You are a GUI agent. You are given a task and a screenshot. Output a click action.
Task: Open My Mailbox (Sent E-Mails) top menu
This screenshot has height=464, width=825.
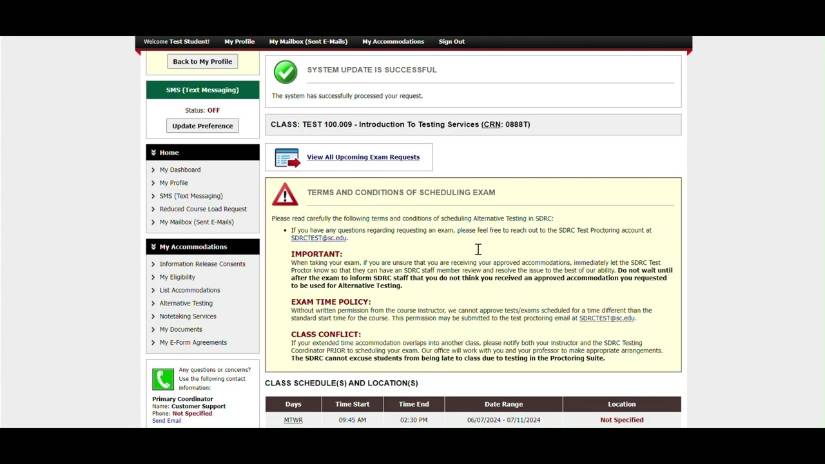pos(308,42)
